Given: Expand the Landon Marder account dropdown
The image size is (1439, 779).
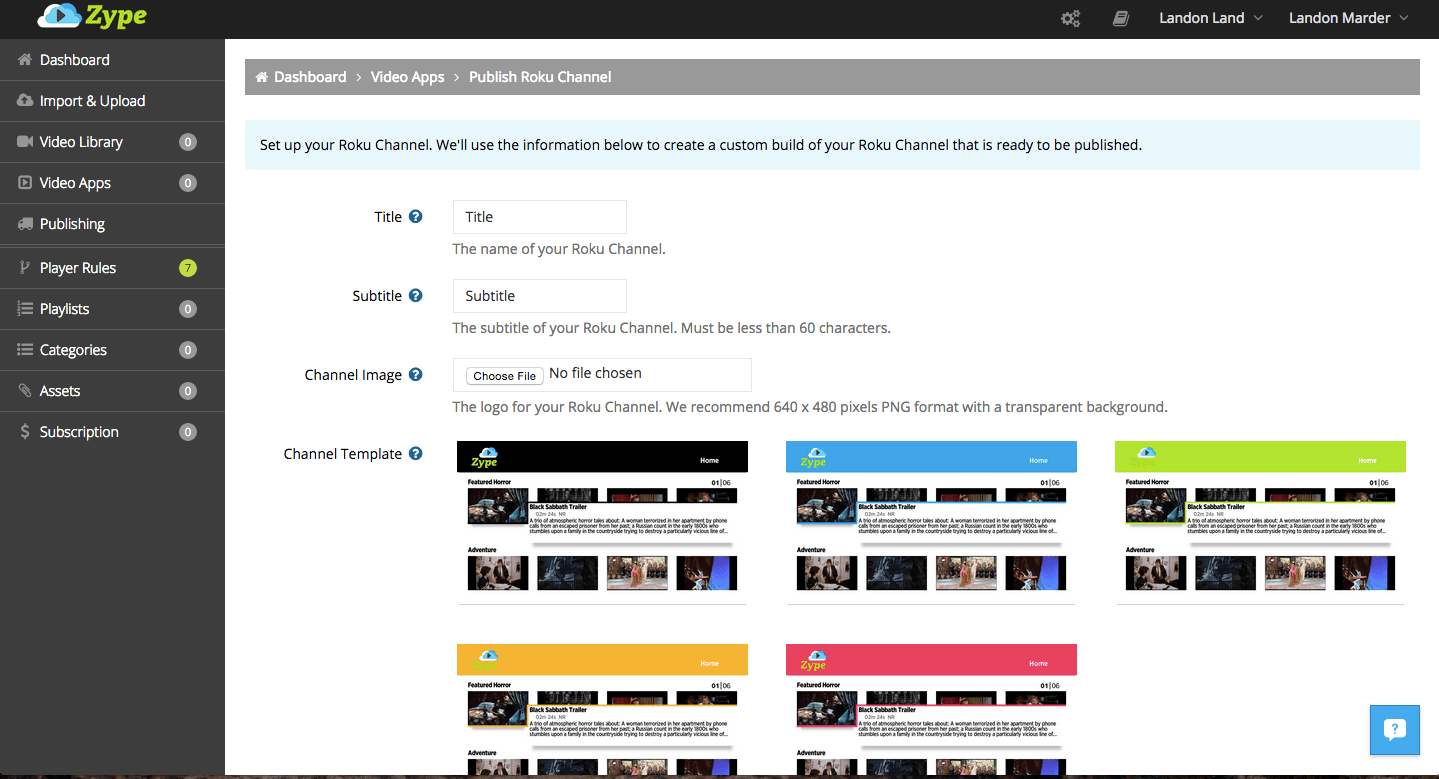Looking at the screenshot, I should [1349, 18].
